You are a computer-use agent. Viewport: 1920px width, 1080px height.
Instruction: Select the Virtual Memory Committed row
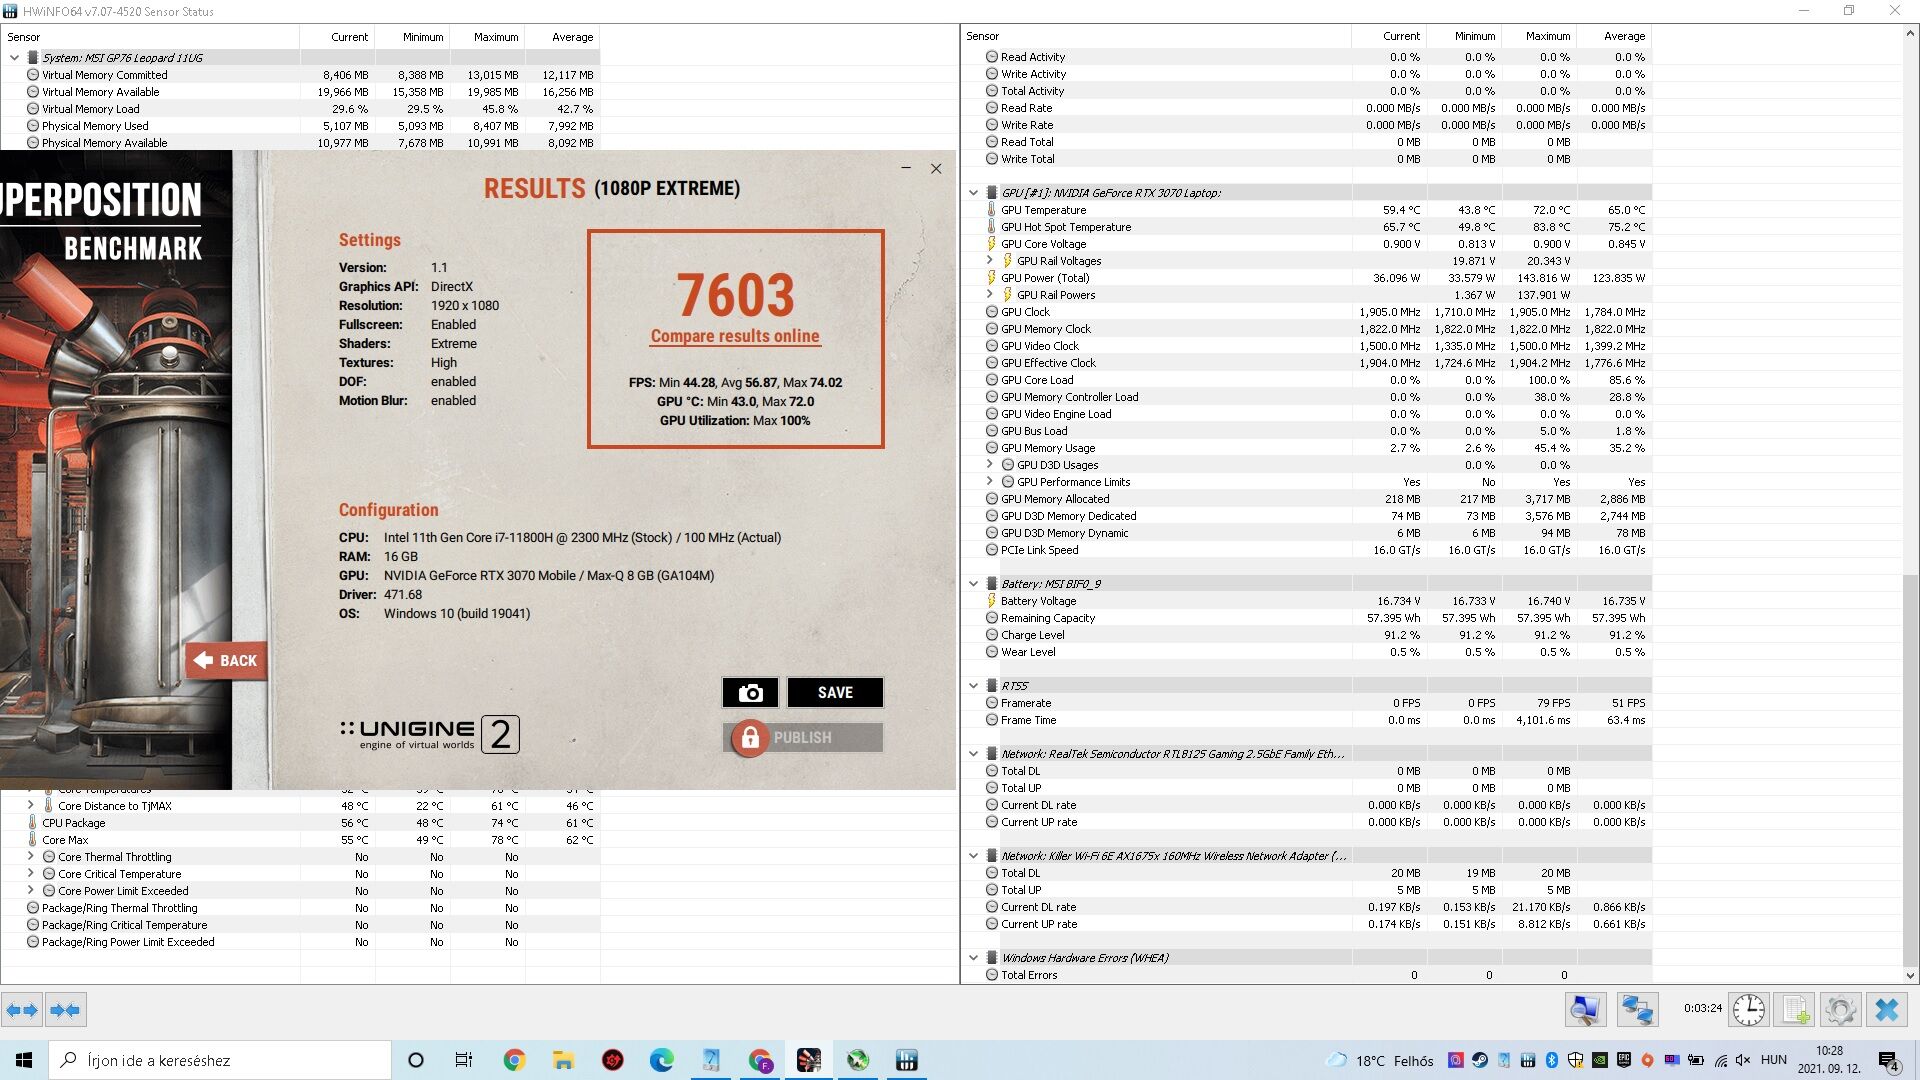tap(300, 75)
